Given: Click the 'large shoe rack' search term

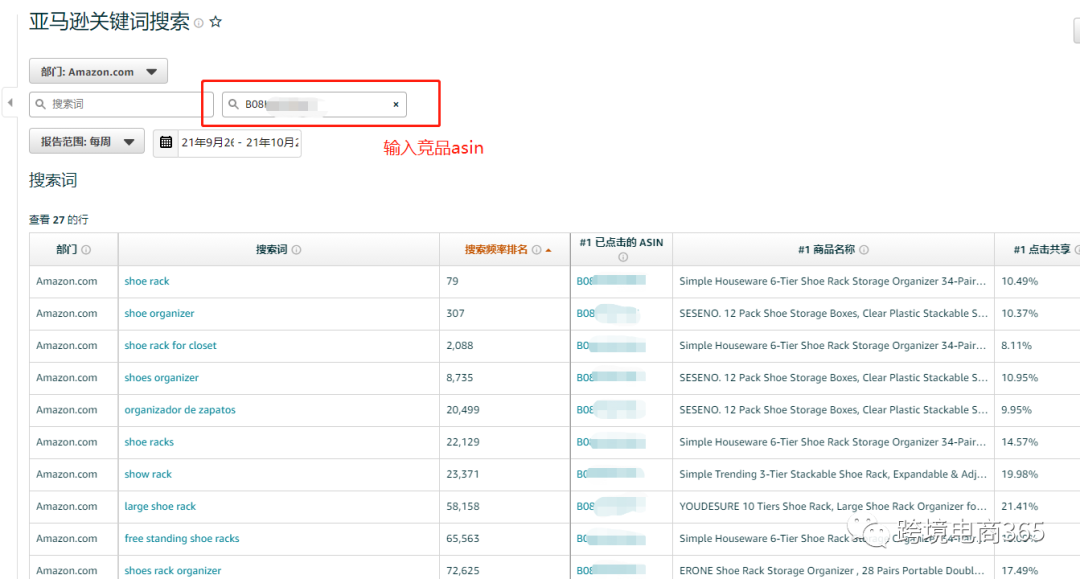Looking at the screenshot, I should click(160, 506).
